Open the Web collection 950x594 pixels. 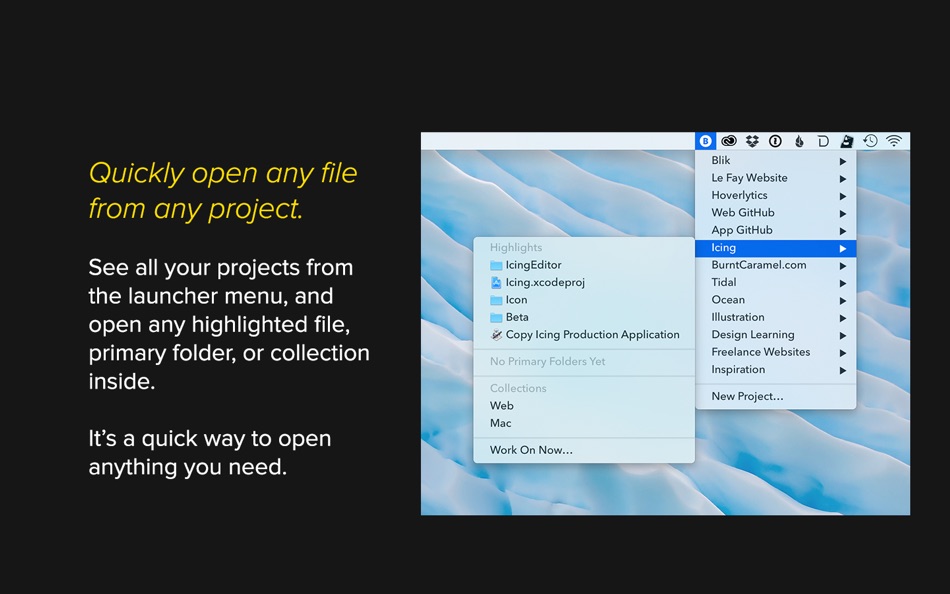584,405
